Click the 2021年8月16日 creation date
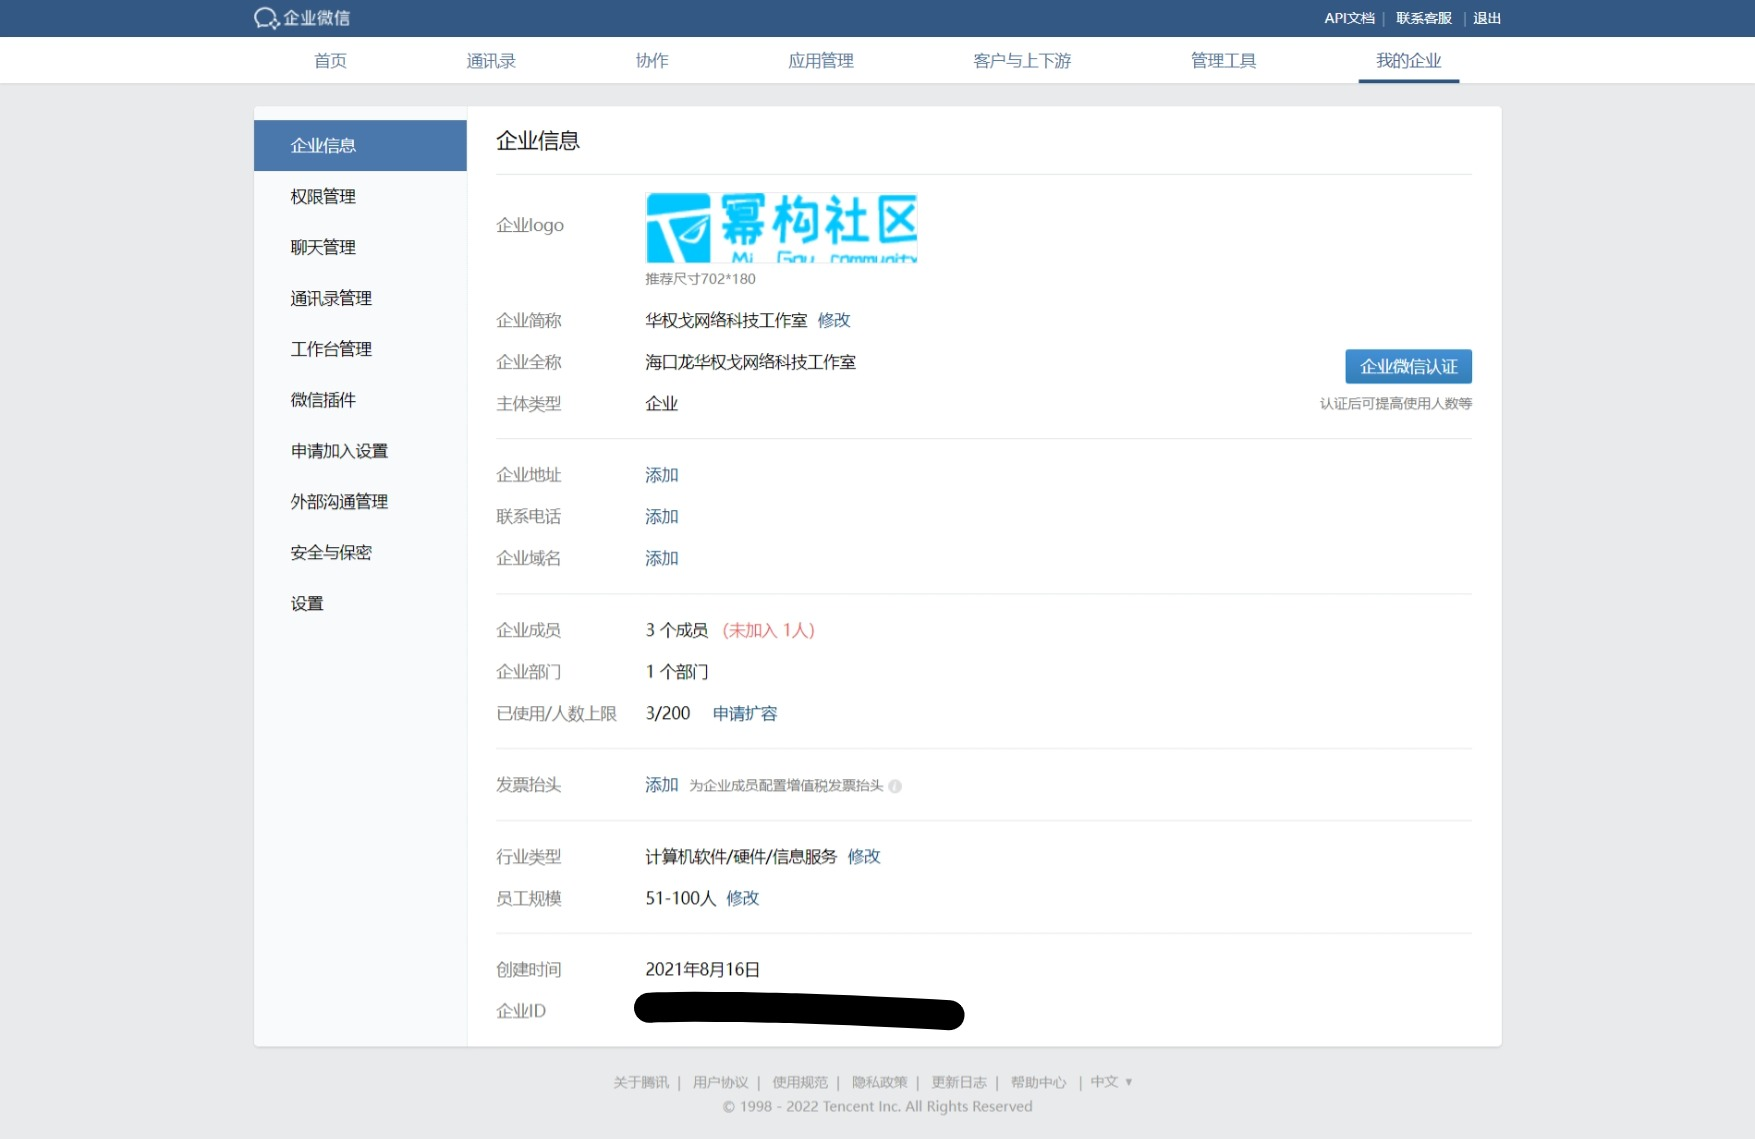 702,970
